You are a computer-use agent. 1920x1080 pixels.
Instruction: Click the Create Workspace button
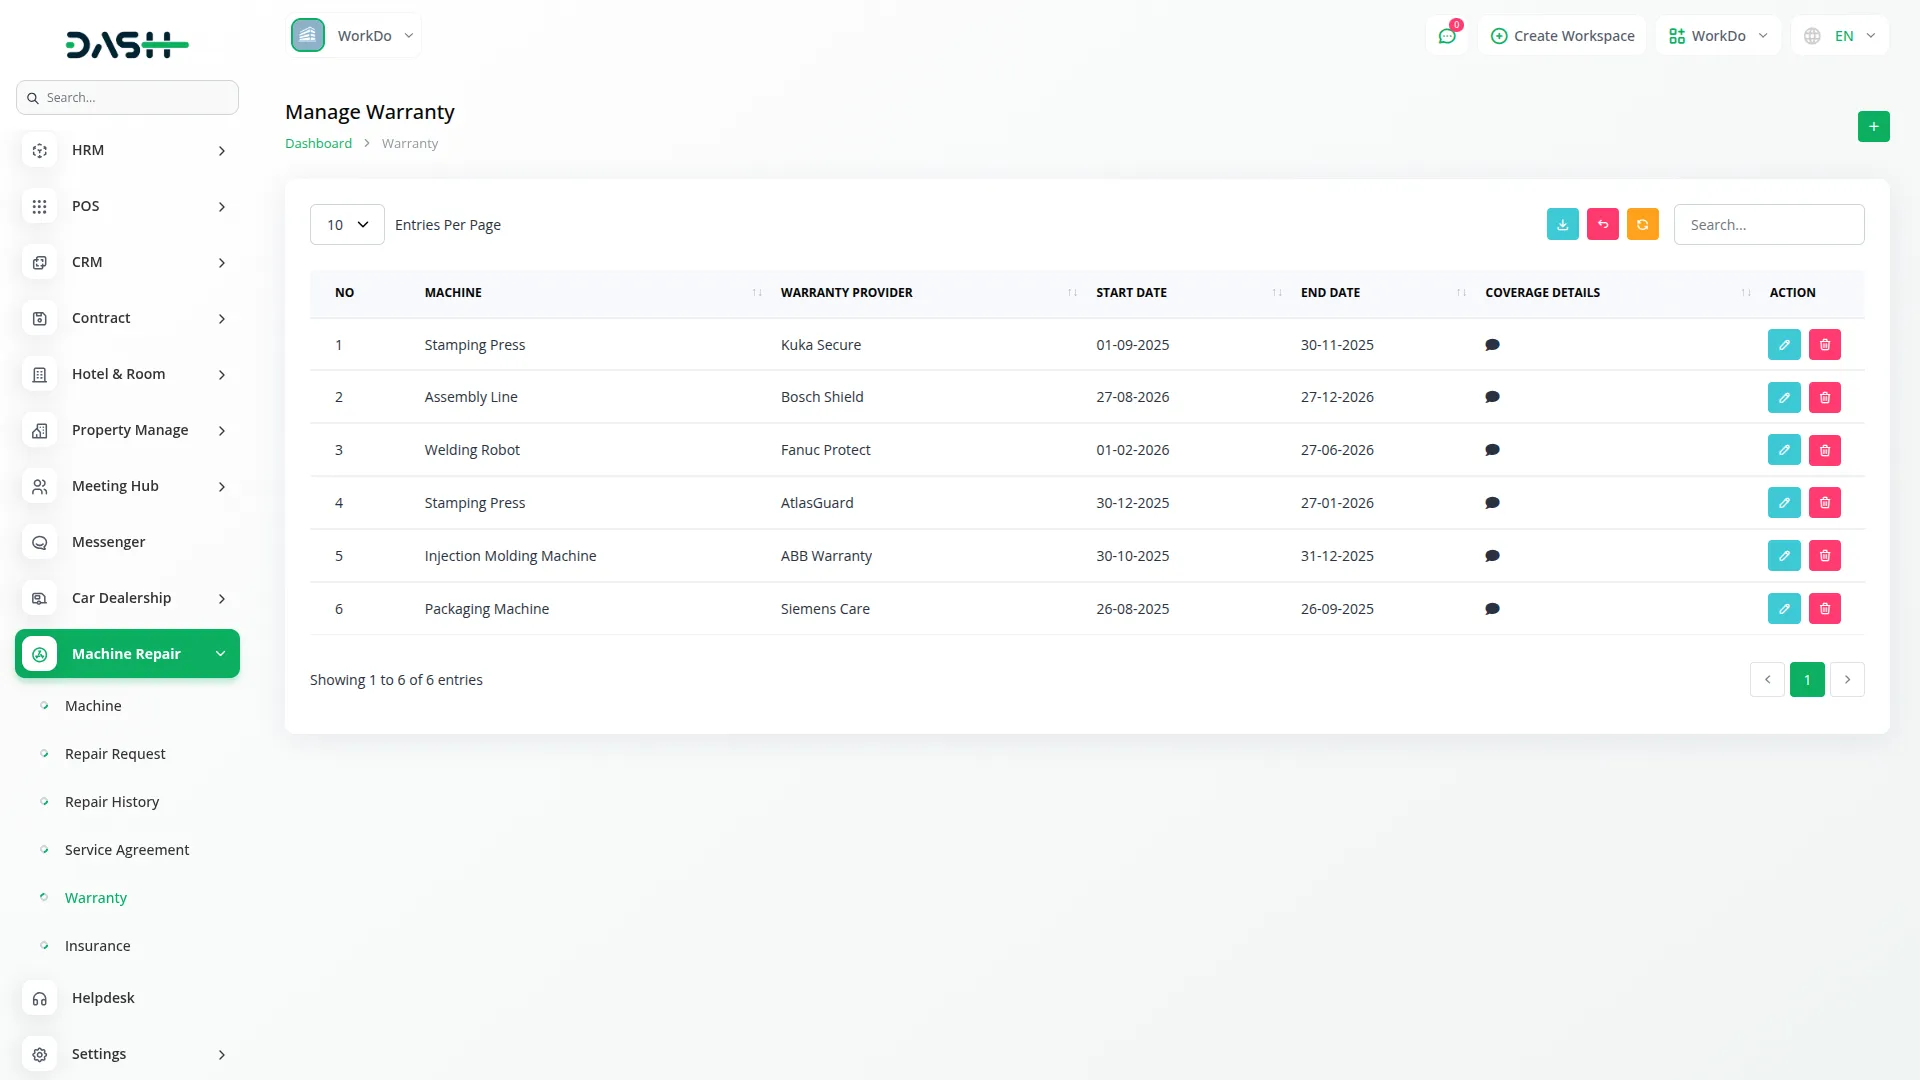[x=1562, y=35]
